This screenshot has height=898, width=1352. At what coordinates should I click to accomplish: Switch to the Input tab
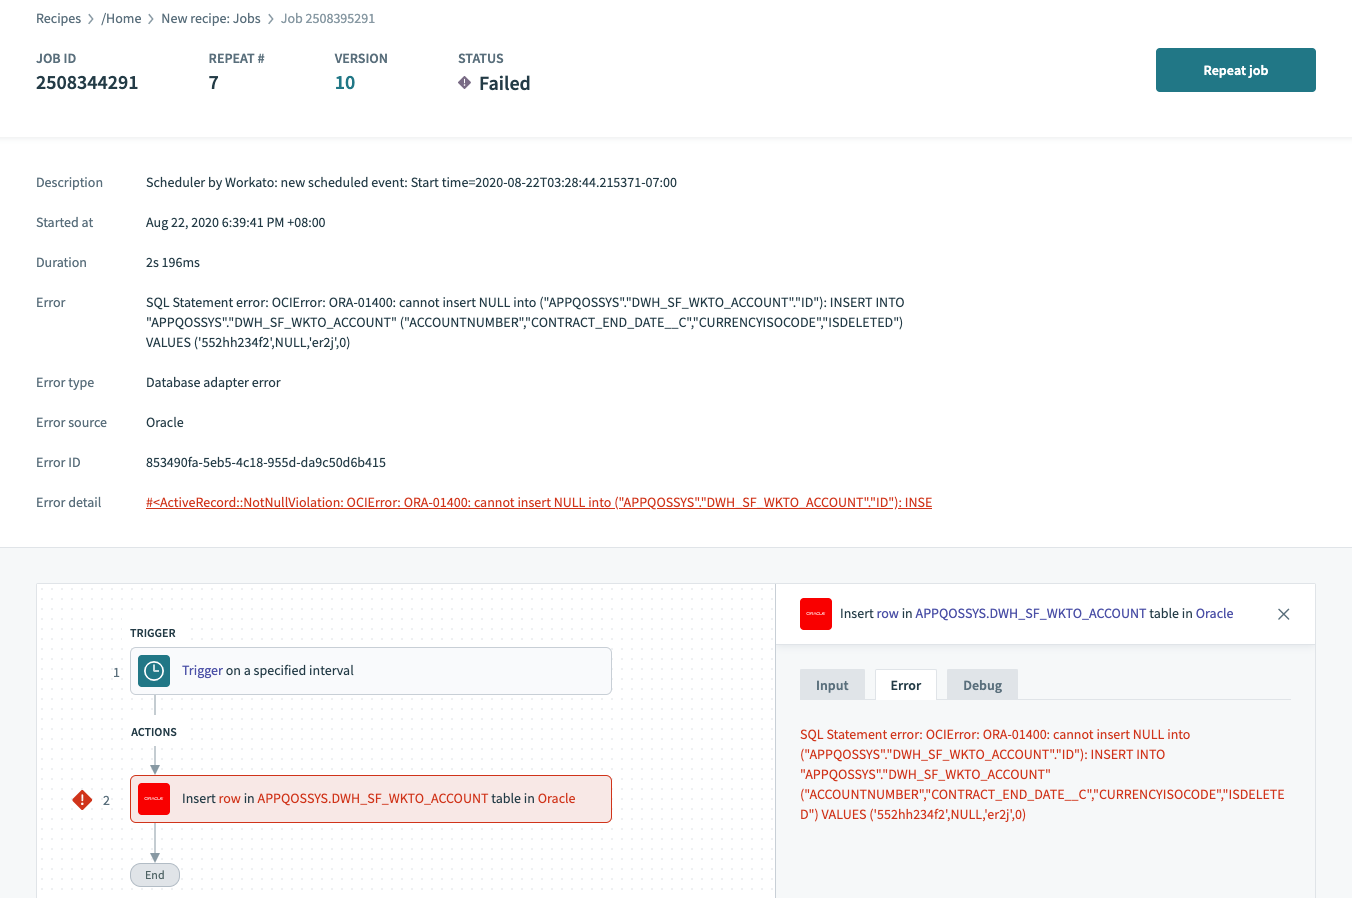click(x=832, y=685)
